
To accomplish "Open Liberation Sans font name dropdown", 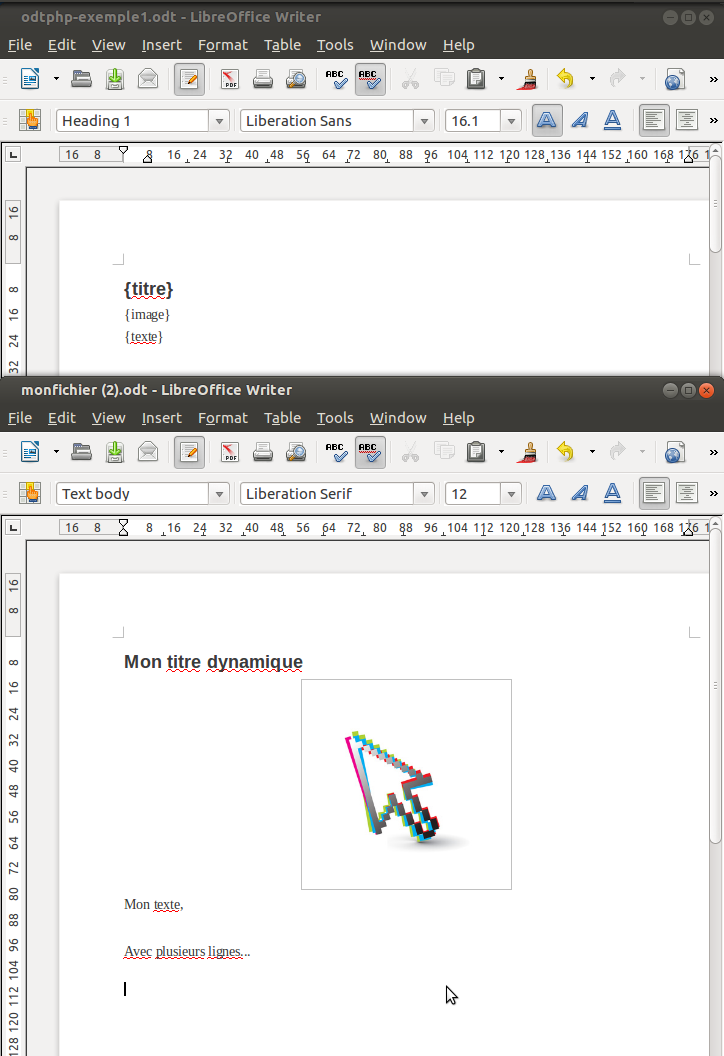I will [x=424, y=121].
